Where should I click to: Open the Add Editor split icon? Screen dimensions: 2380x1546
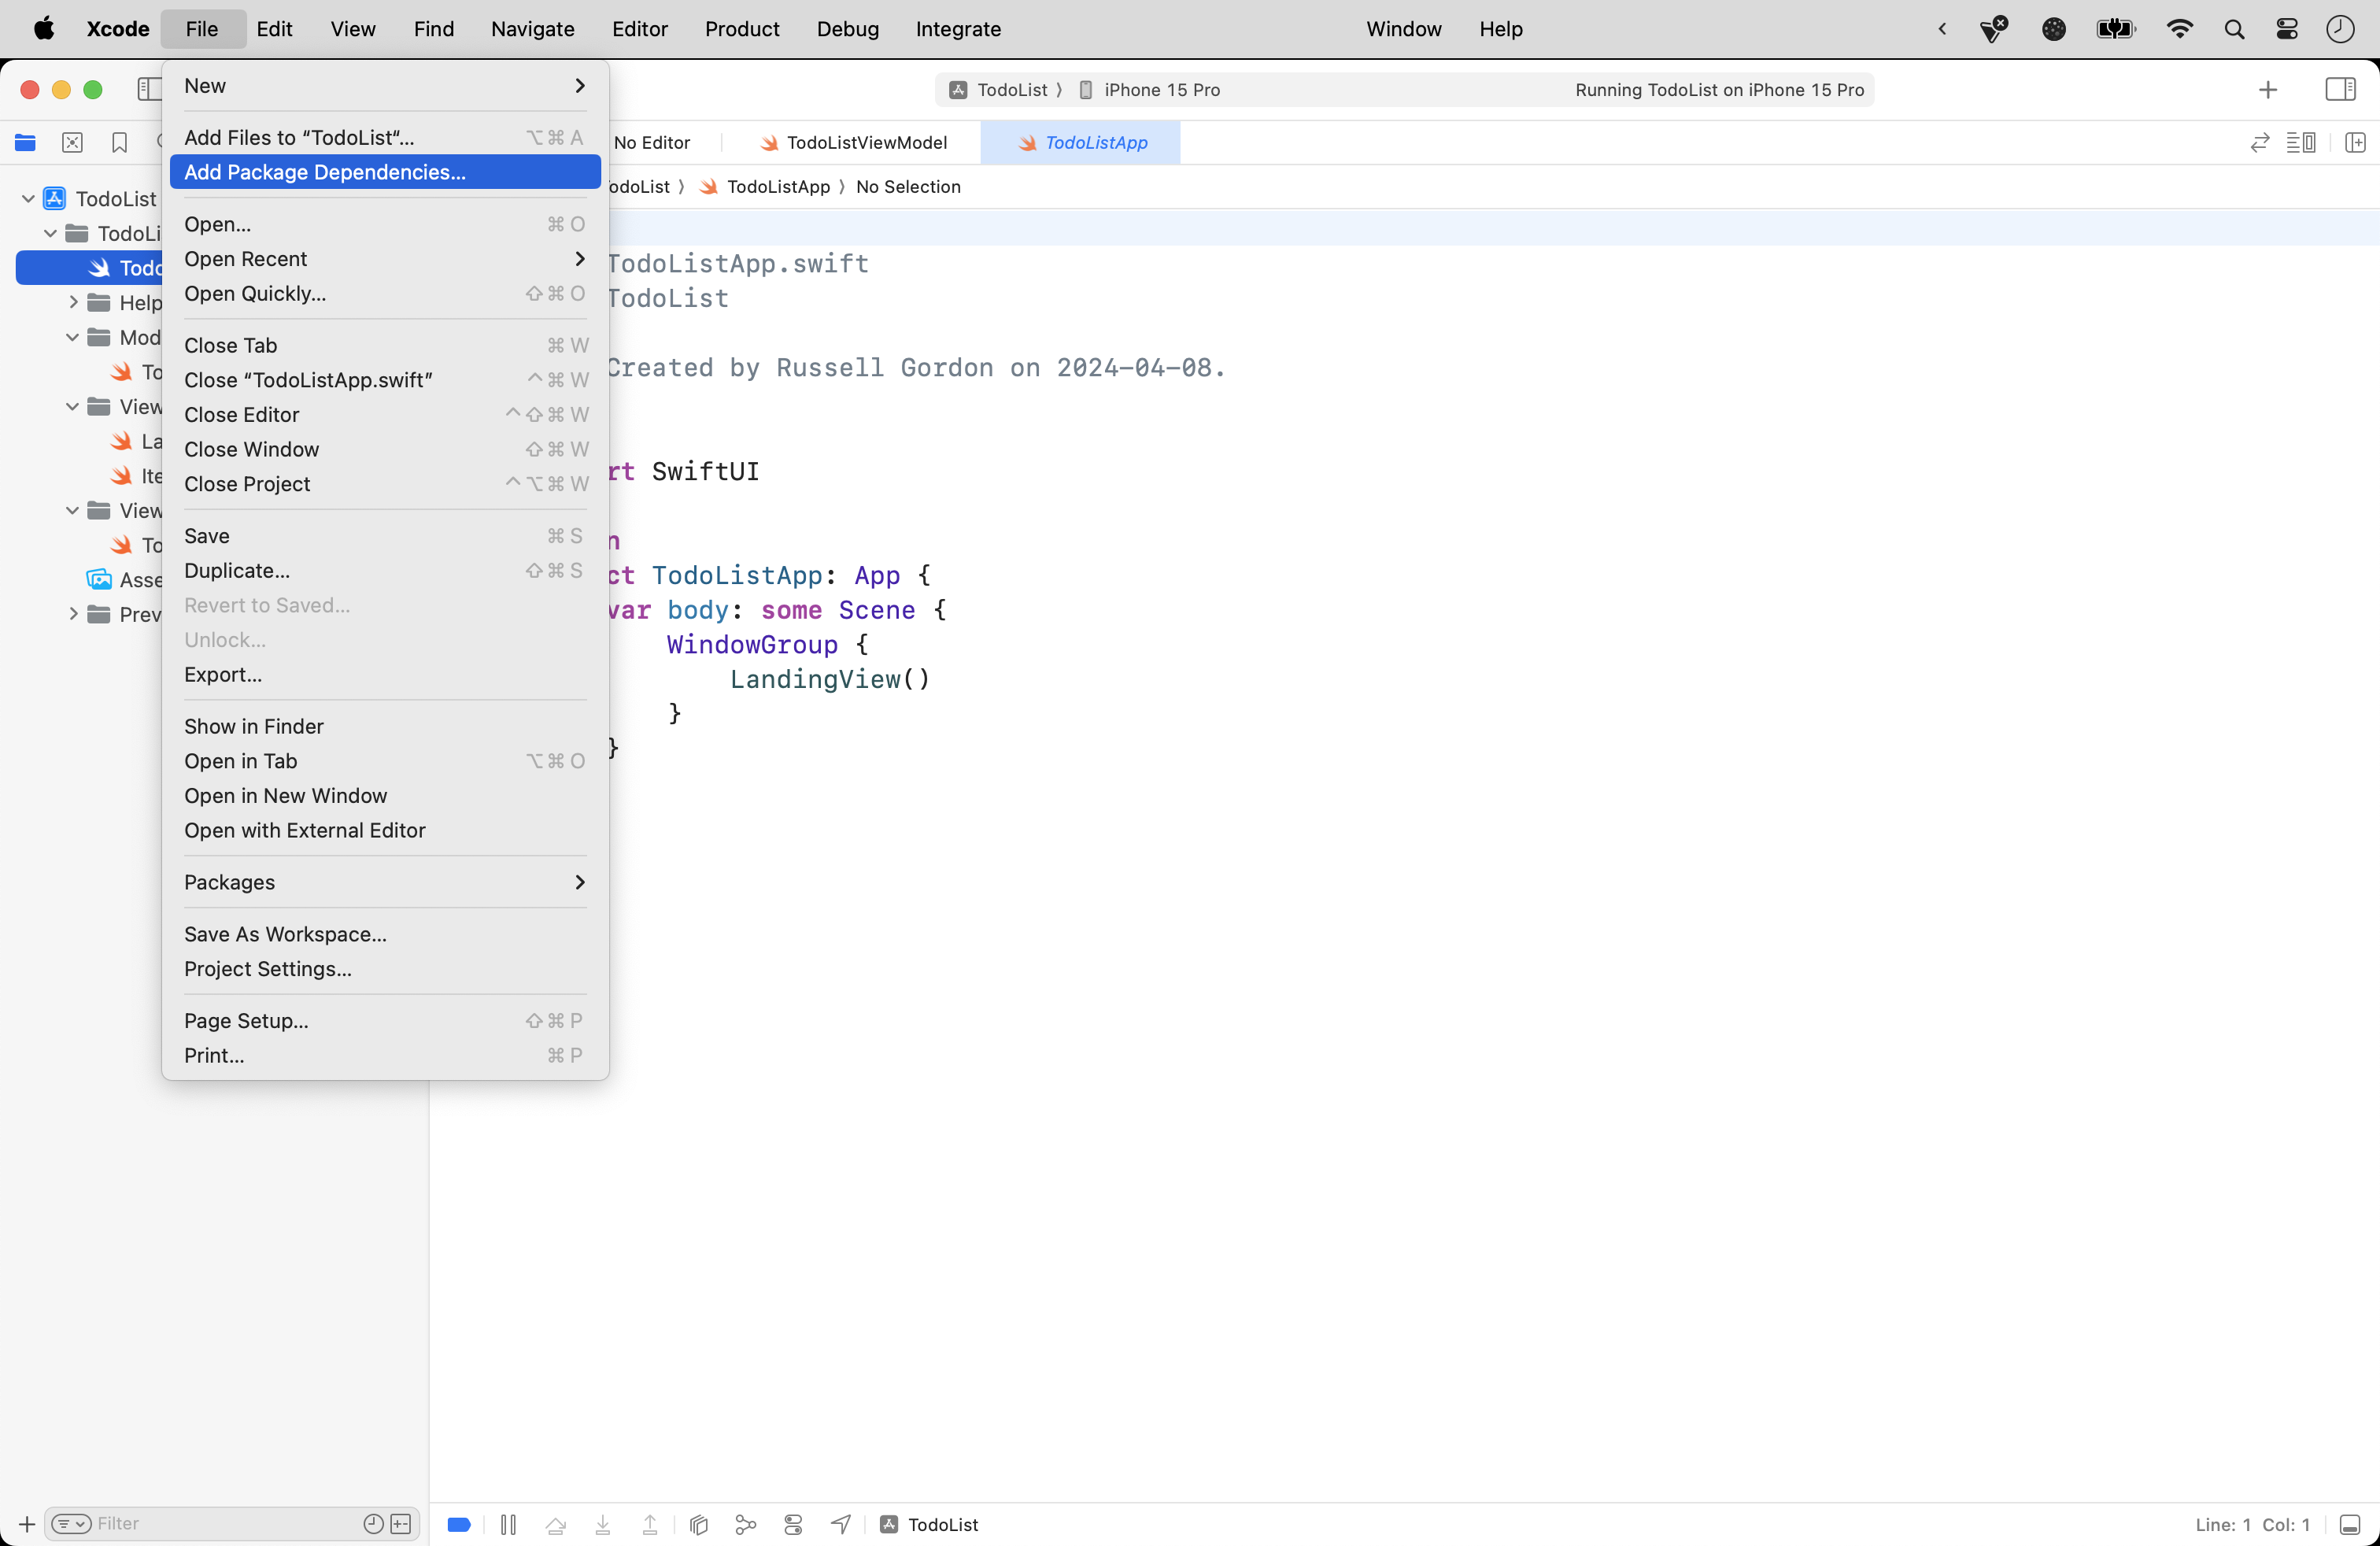(2356, 142)
